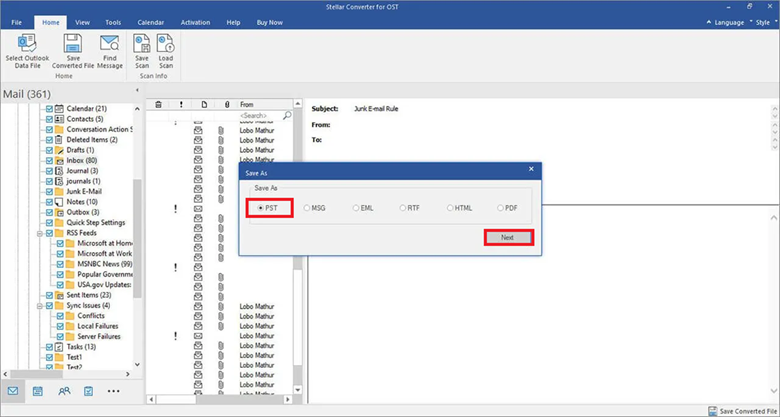Uncheck MSNBC News (99) checkbox
Screen dimensions: 780x417
(x=60, y=264)
